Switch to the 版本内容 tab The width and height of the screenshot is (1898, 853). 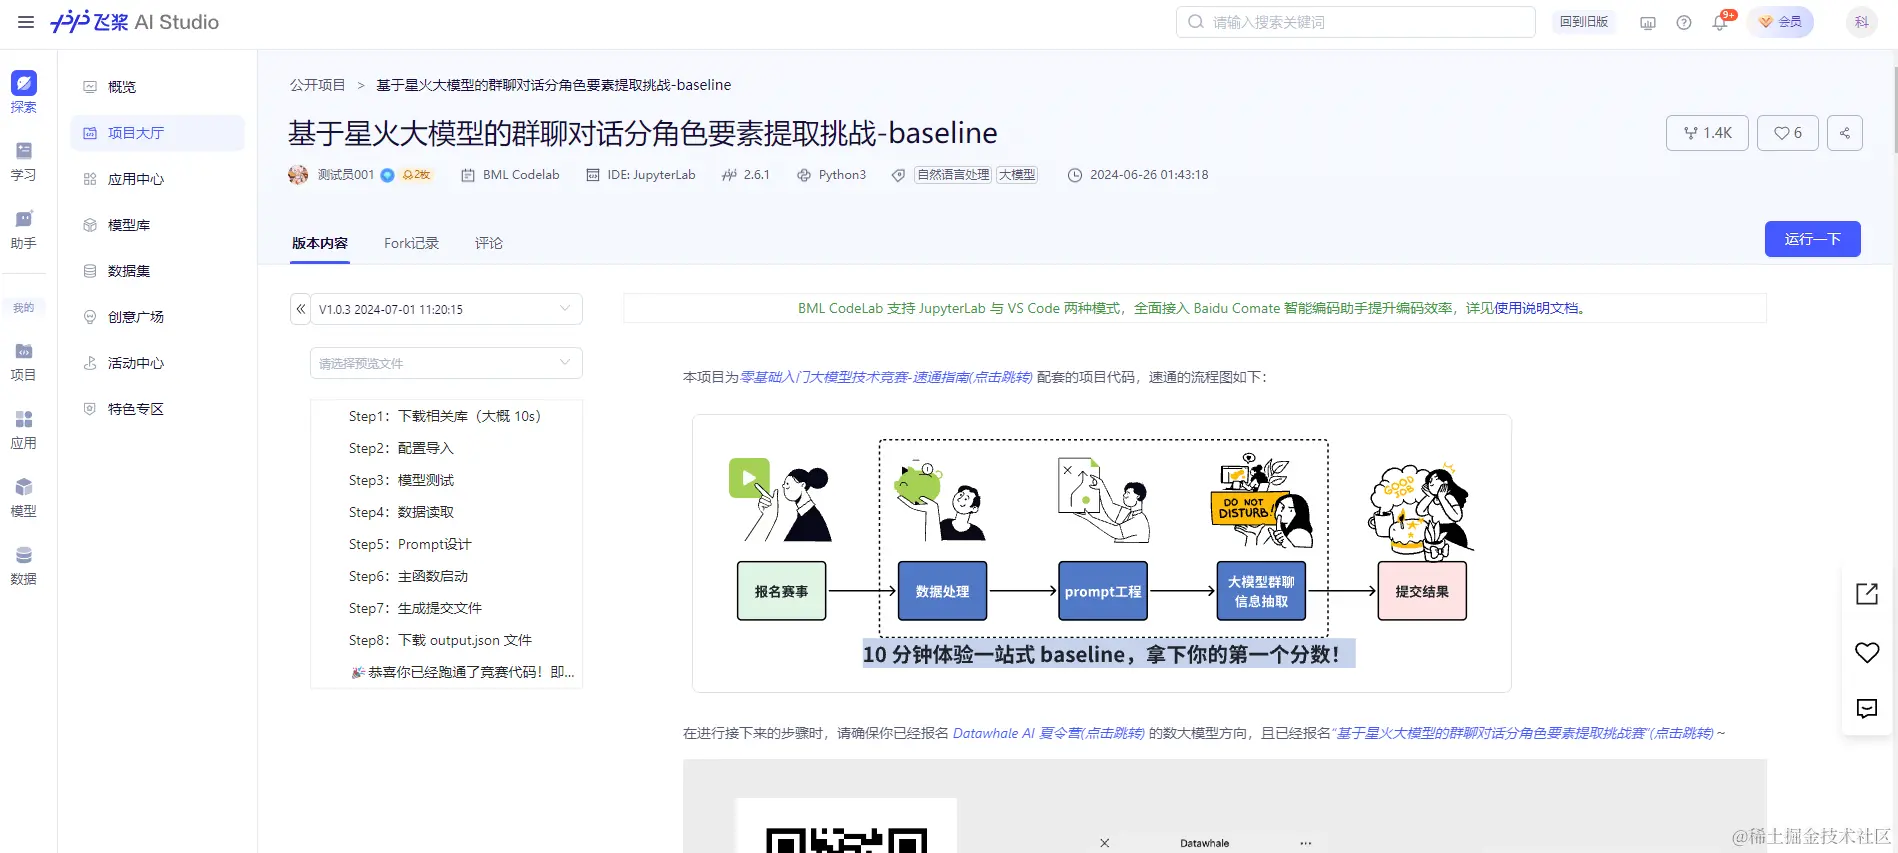320,243
